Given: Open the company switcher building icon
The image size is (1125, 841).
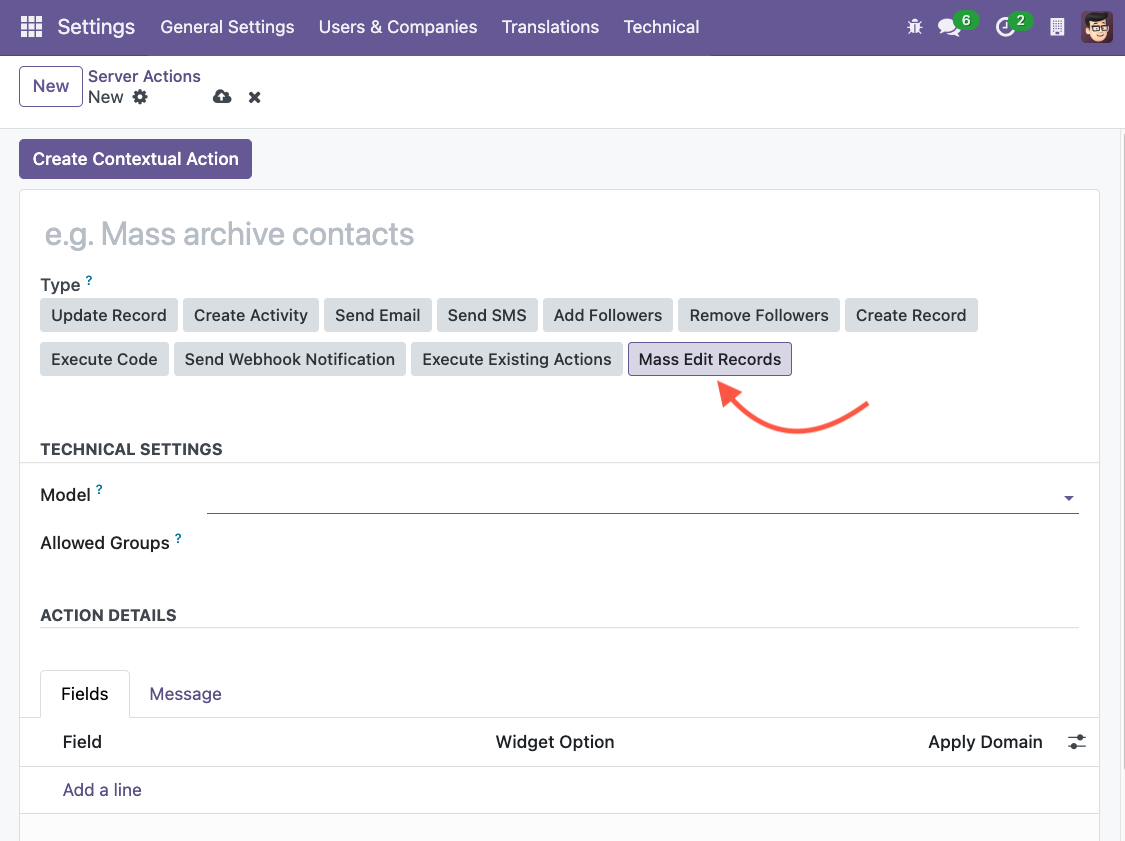Looking at the screenshot, I should pyautogui.click(x=1057, y=27).
